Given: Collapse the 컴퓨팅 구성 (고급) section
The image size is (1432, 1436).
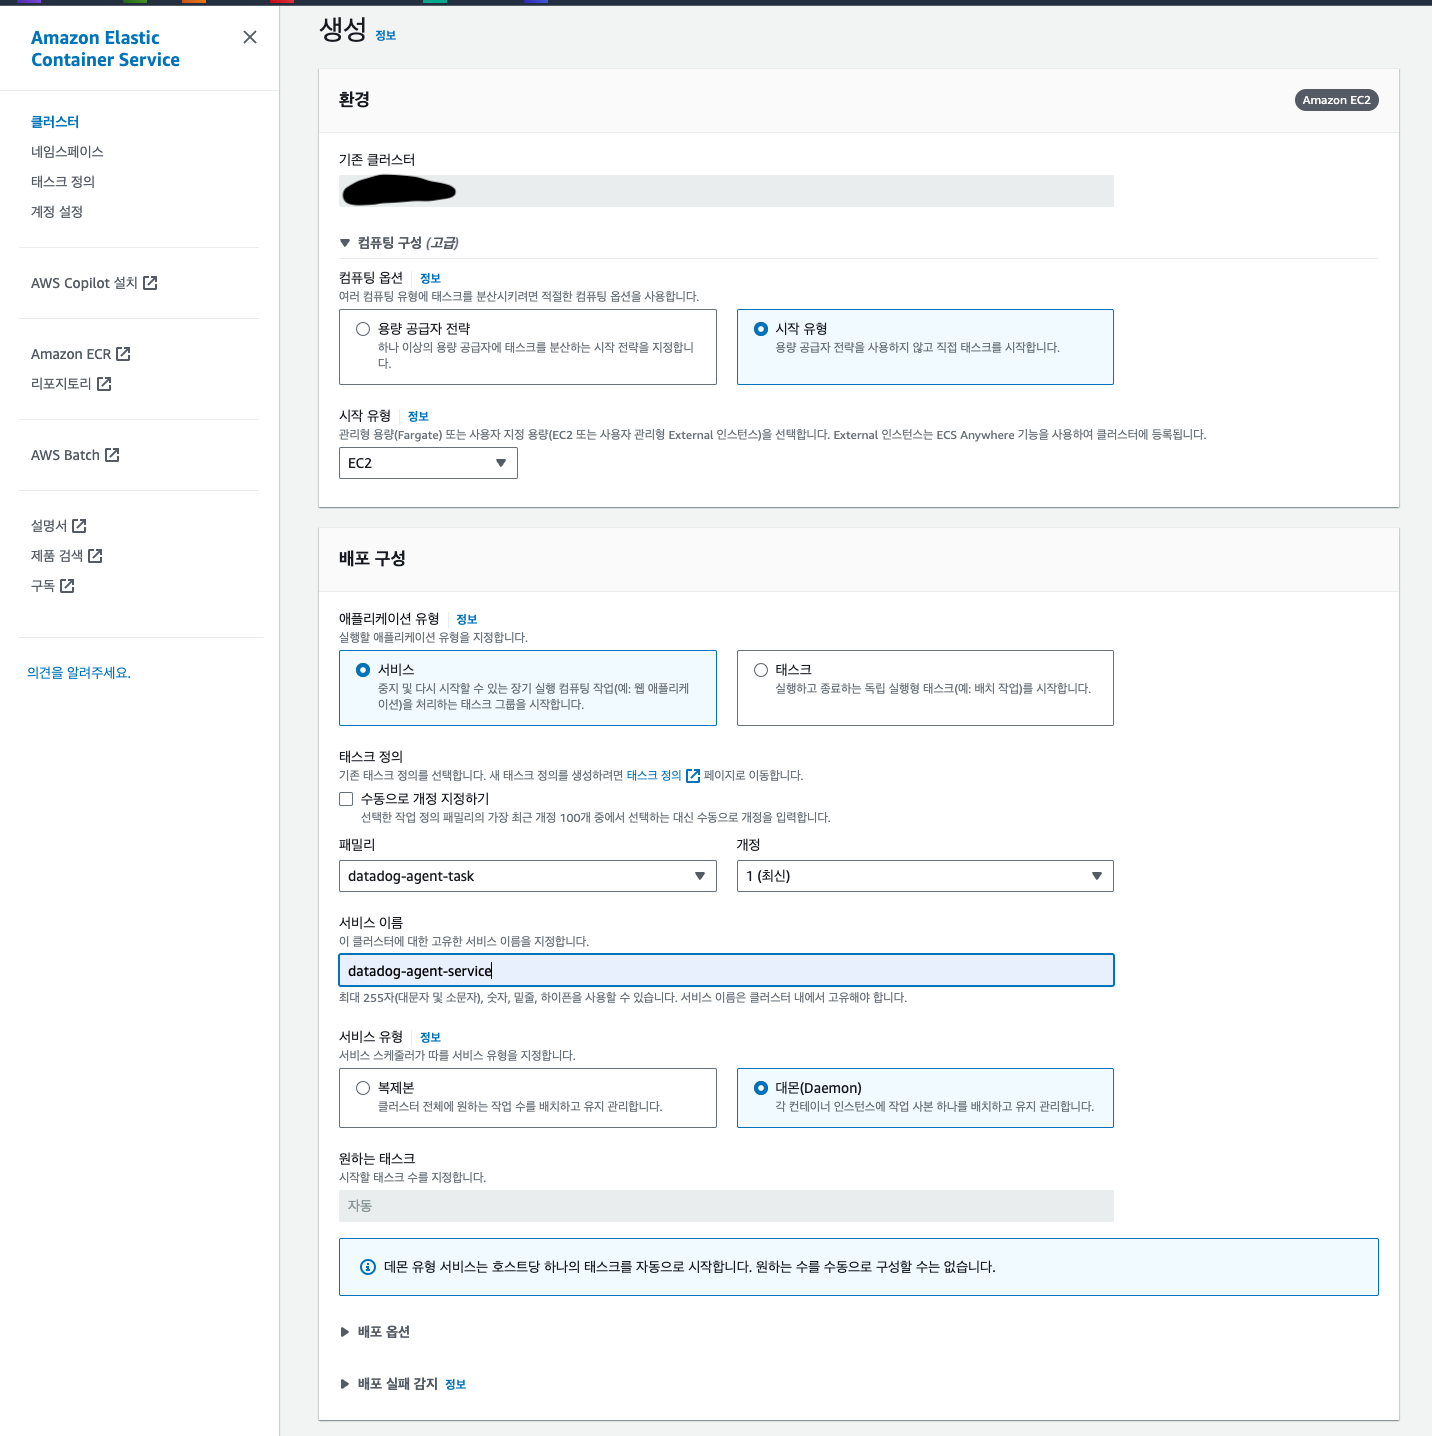Looking at the screenshot, I should (345, 242).
